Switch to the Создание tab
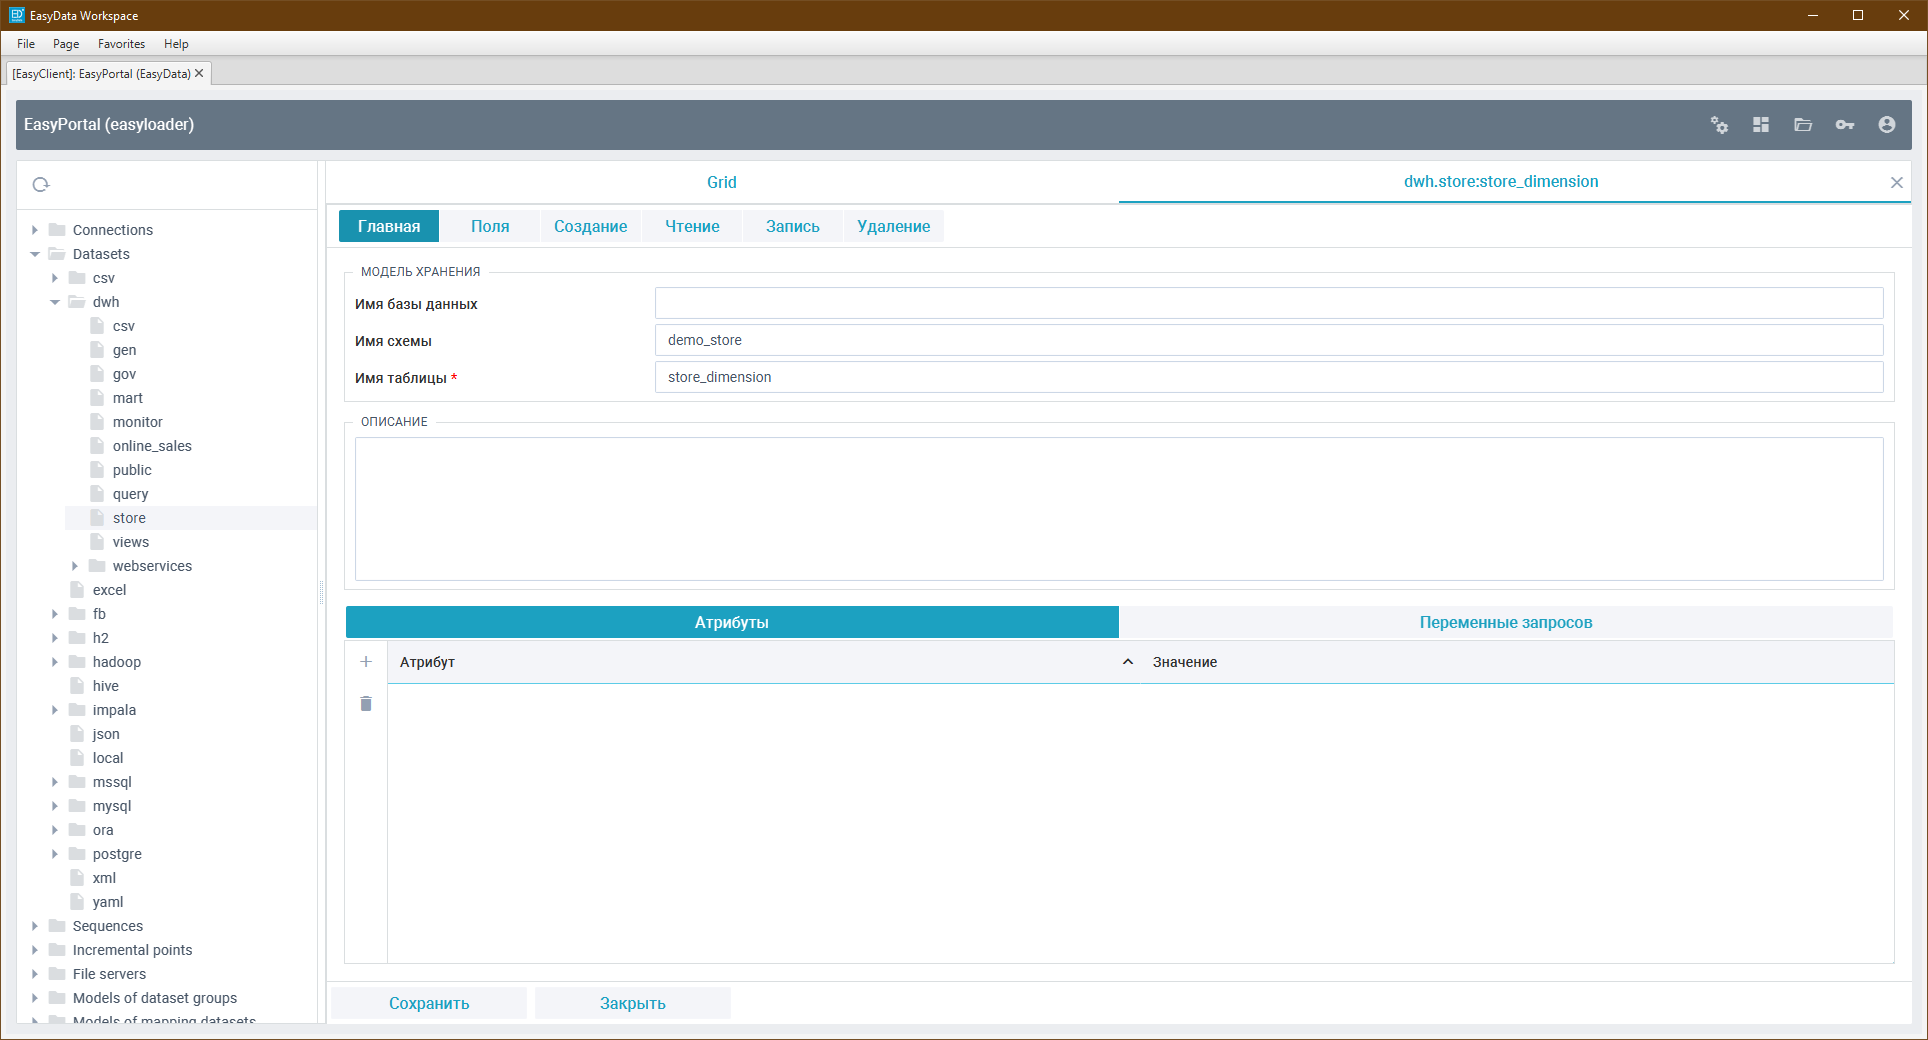The width and height of the screenshot is (1928, 1040). [x=591, y=227]
